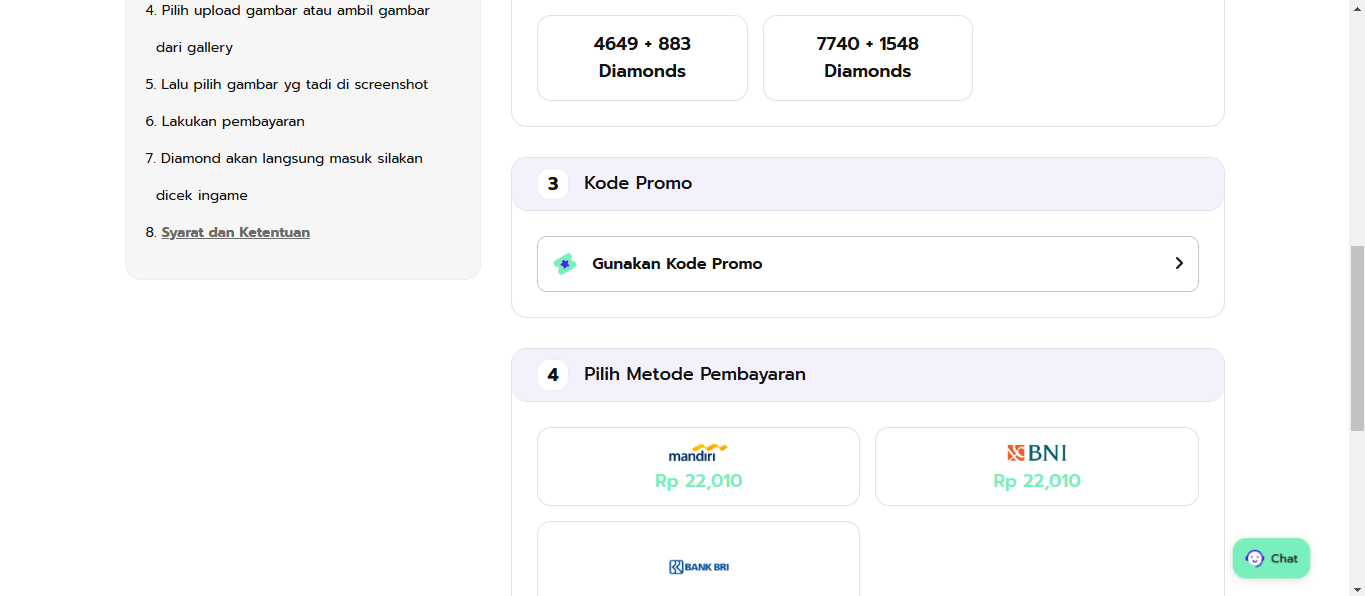Click the promo code ticket icon

(x=565, y=264)
